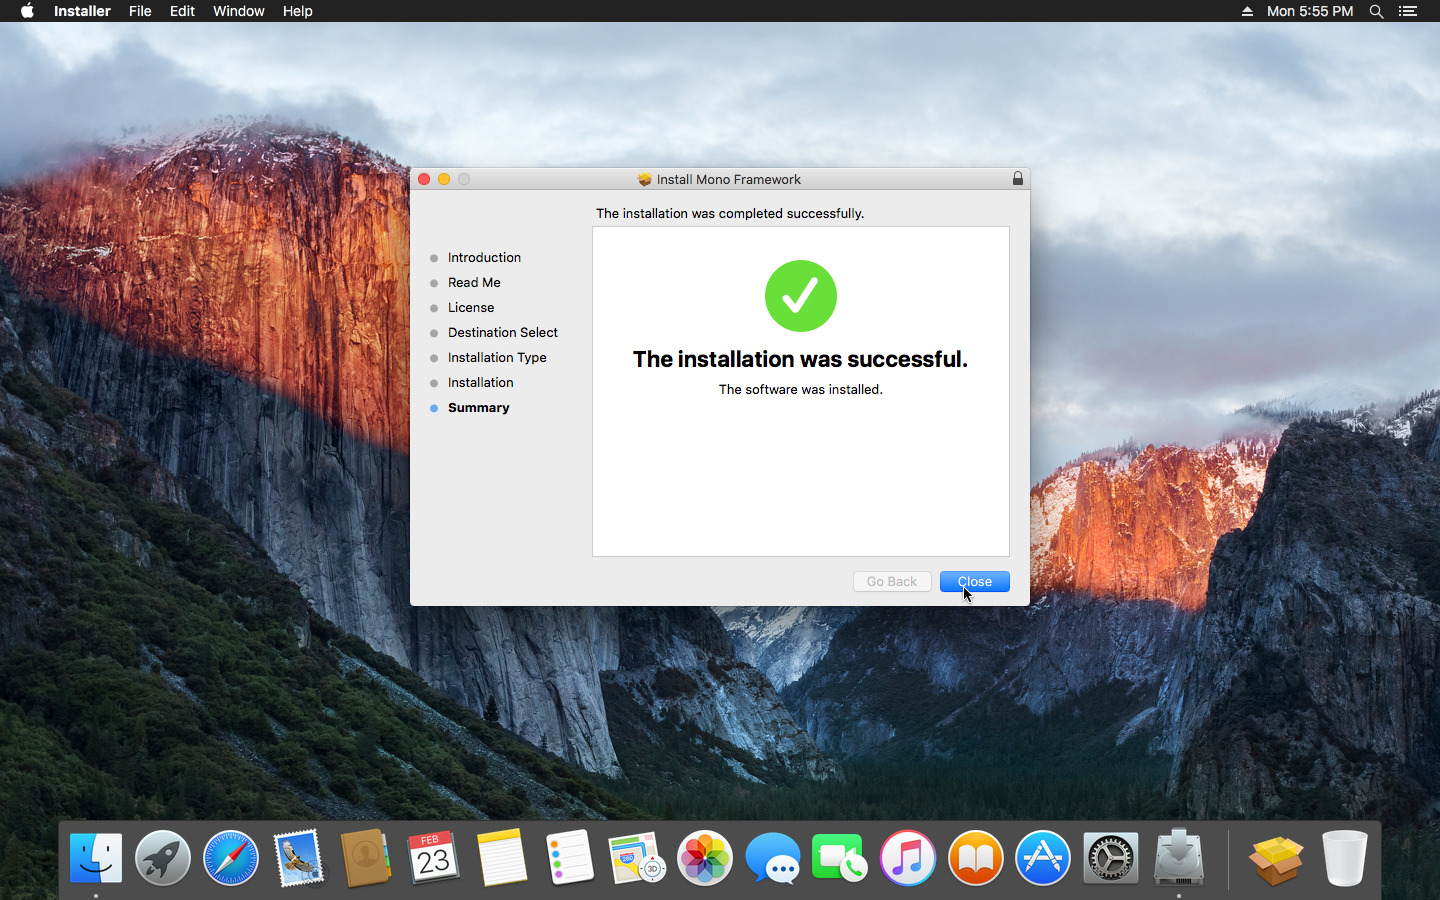The height and width of the screenshot is (900, 1440).
Task: Click the eject icon in menu bar
Action: tap(1247, 11)
